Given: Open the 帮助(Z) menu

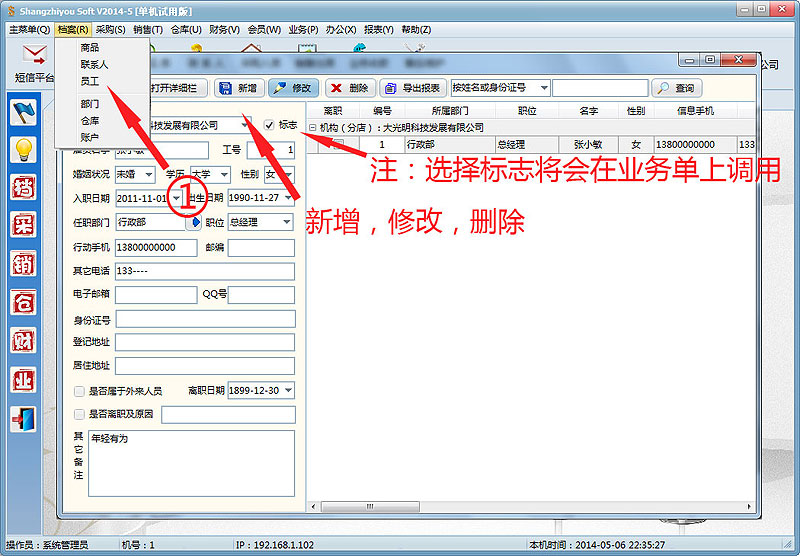Looking at the screenshot, I should pos(416,30).
